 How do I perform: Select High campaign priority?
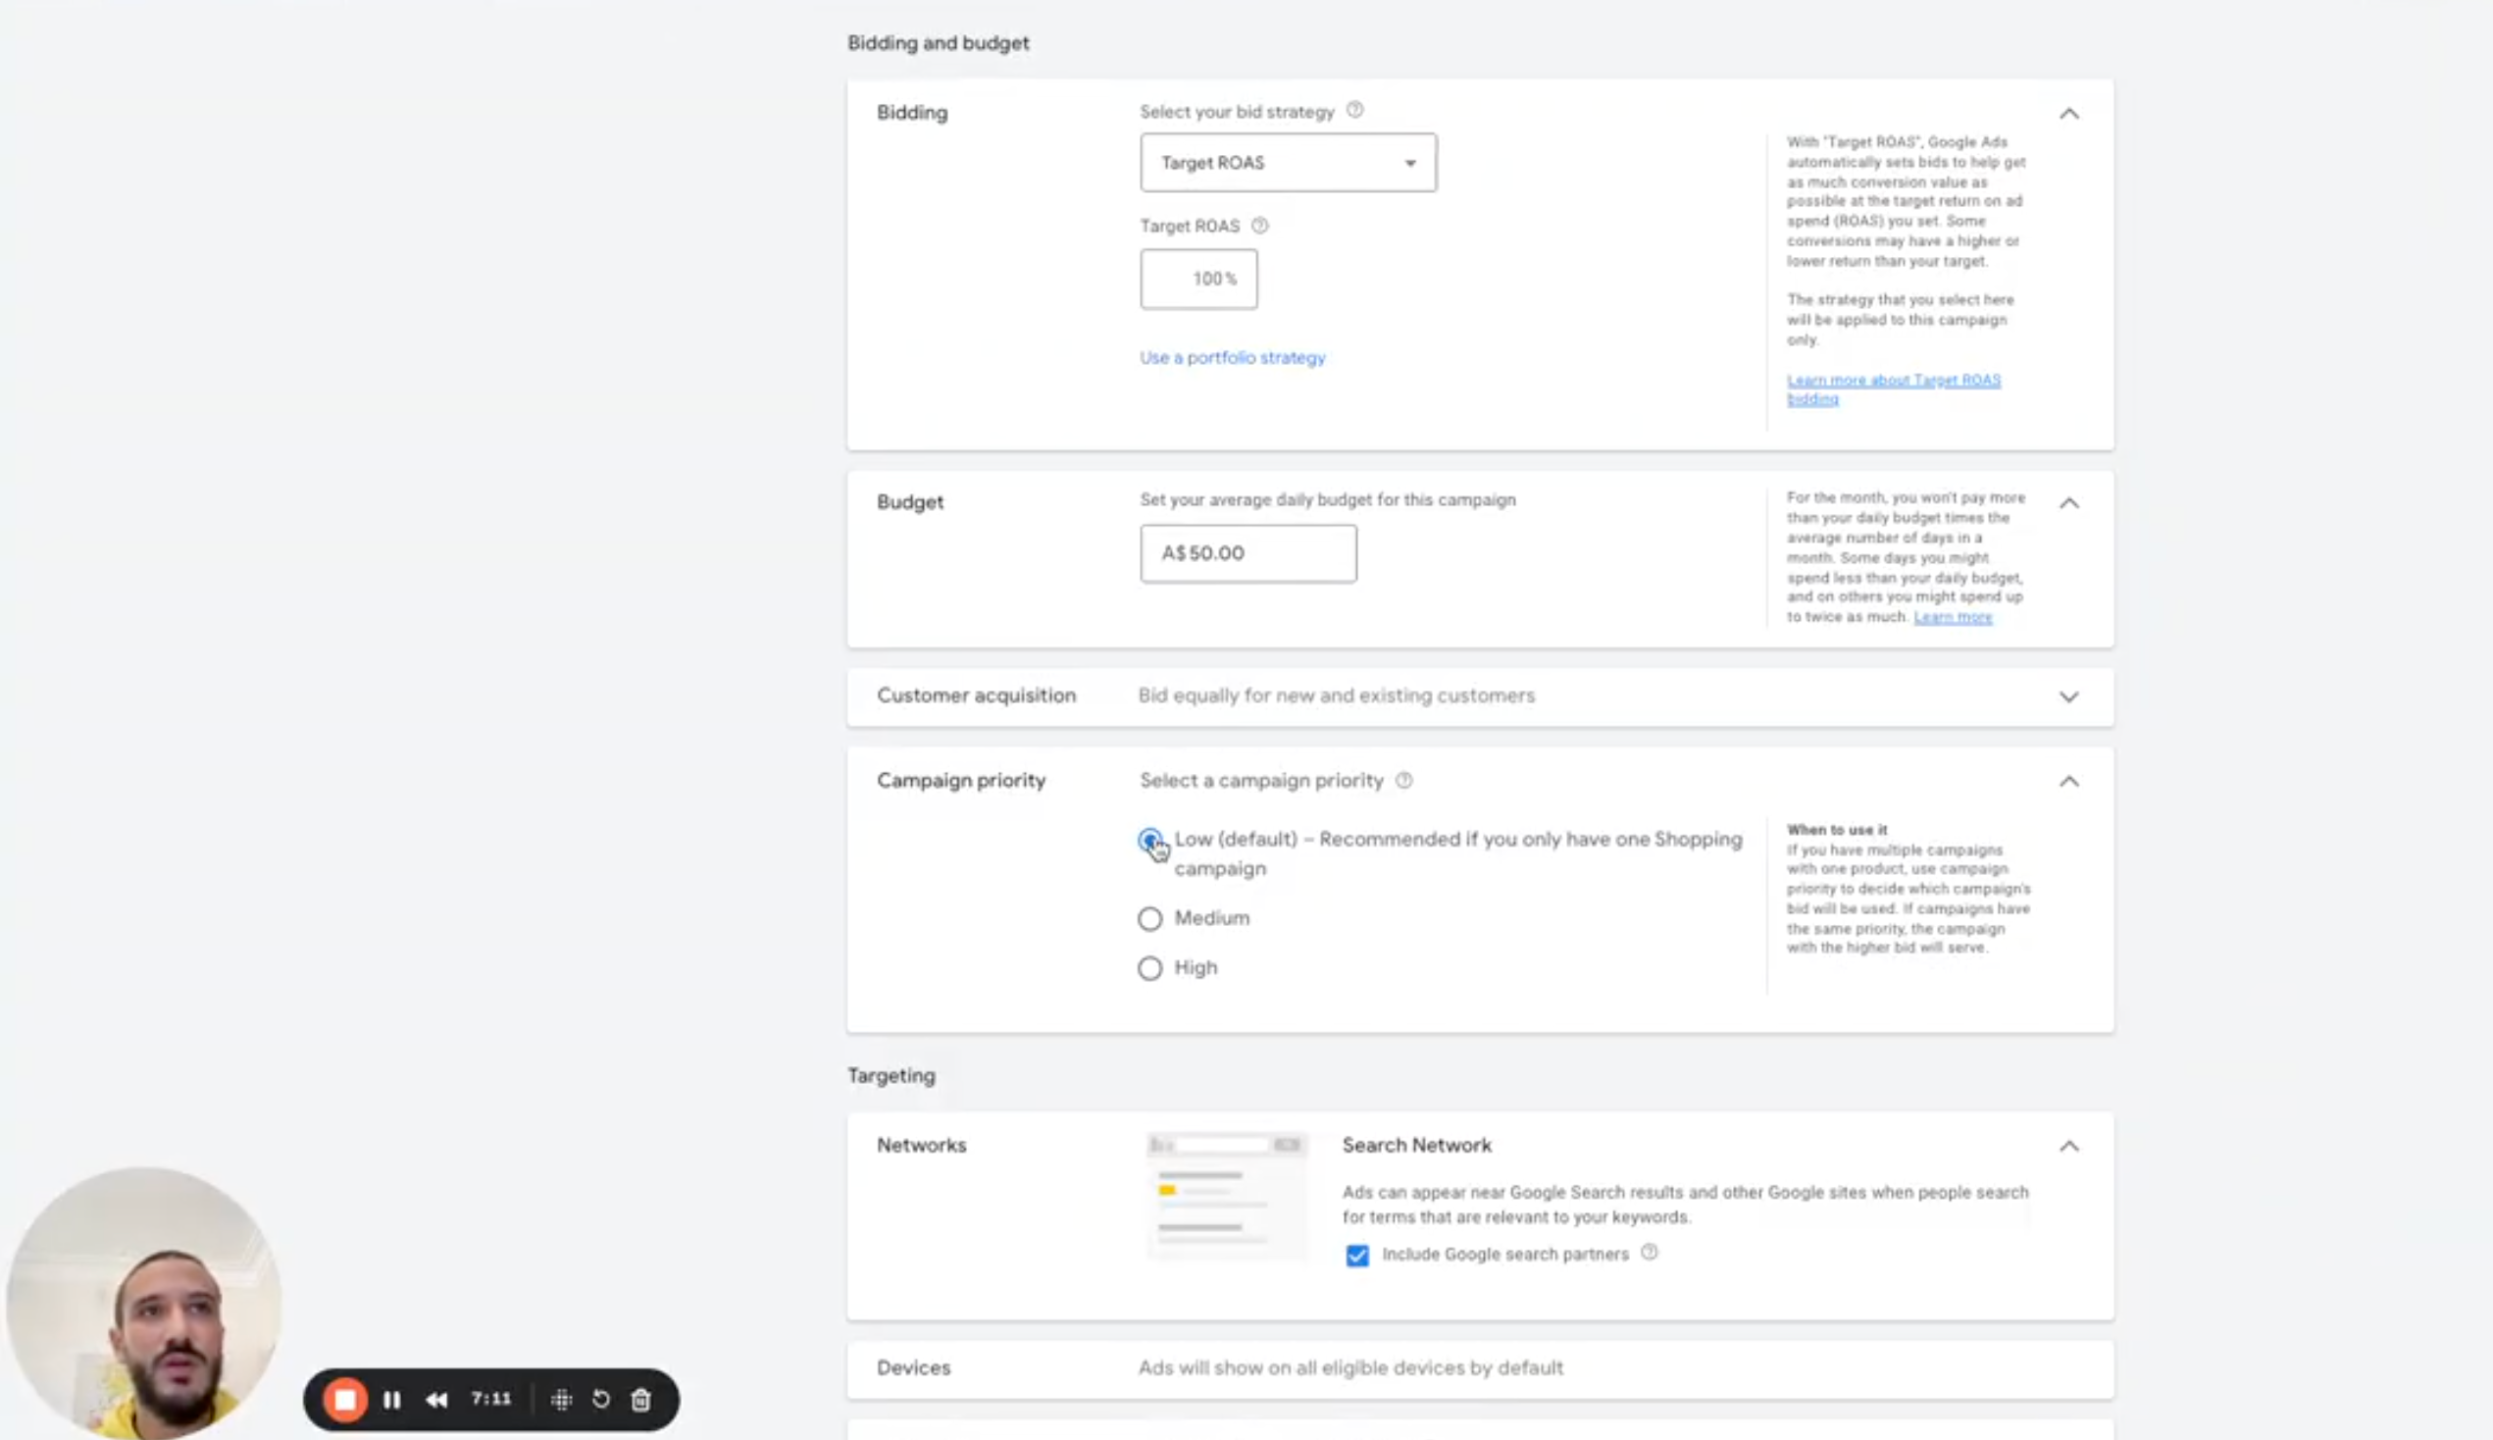[x=1149, y=968]
